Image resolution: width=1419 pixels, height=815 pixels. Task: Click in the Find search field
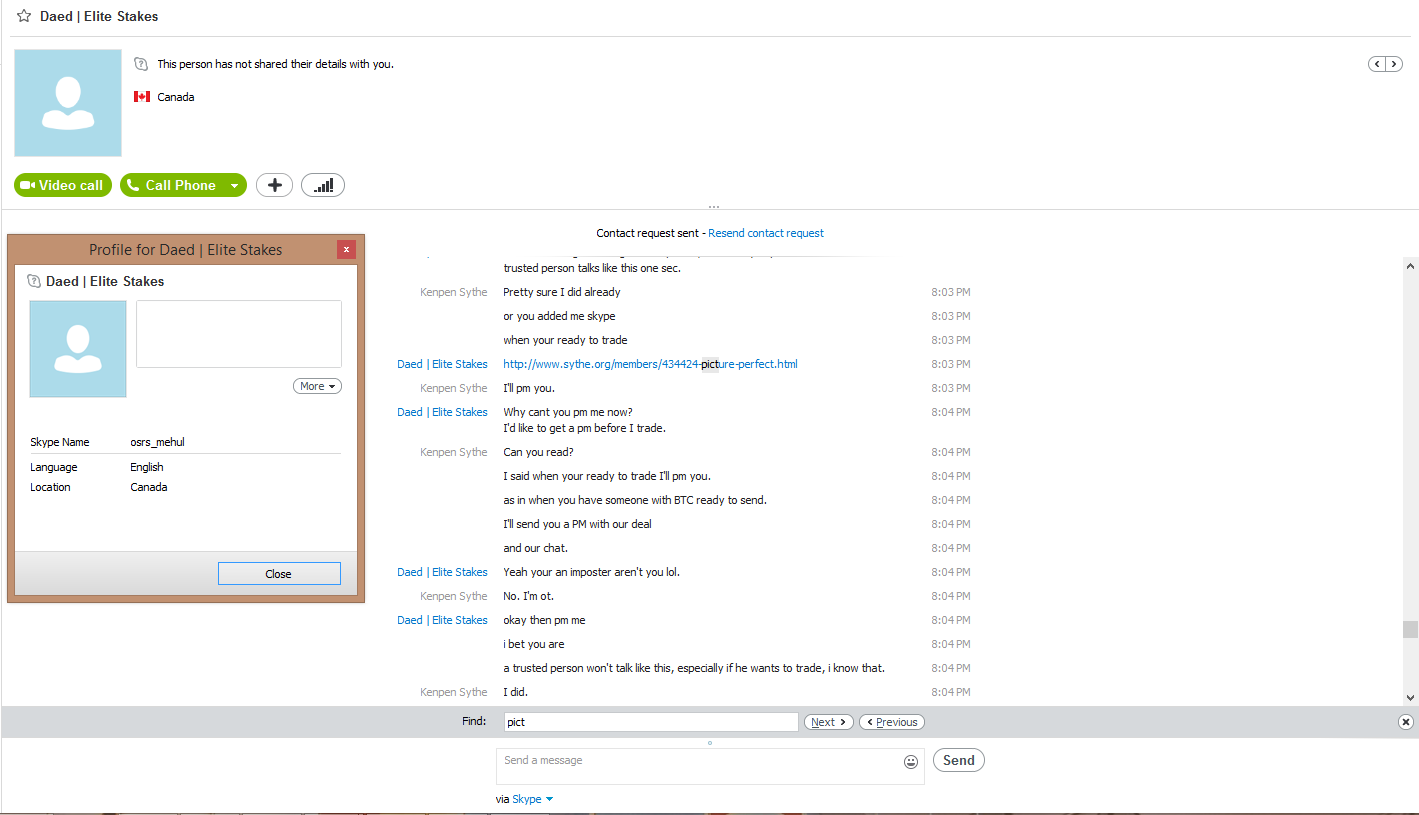(x=650, y=722)
